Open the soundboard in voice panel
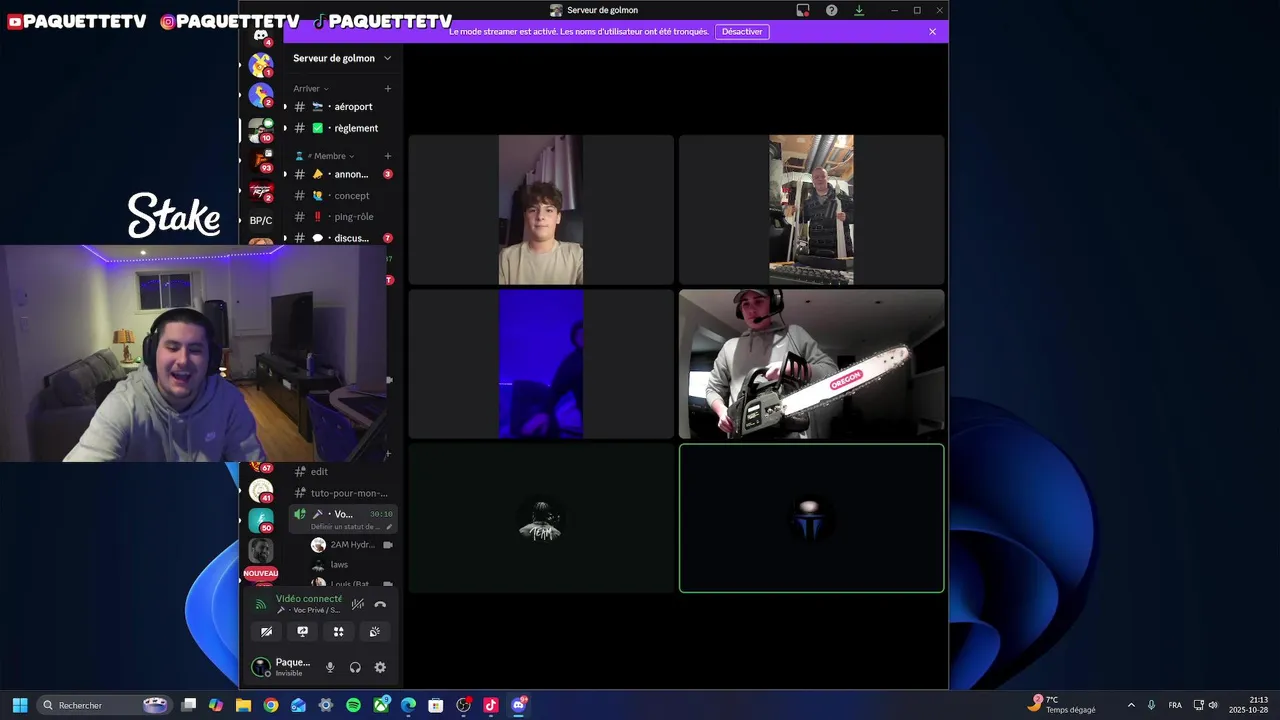 pyautogui.click(x=375, y=632)
